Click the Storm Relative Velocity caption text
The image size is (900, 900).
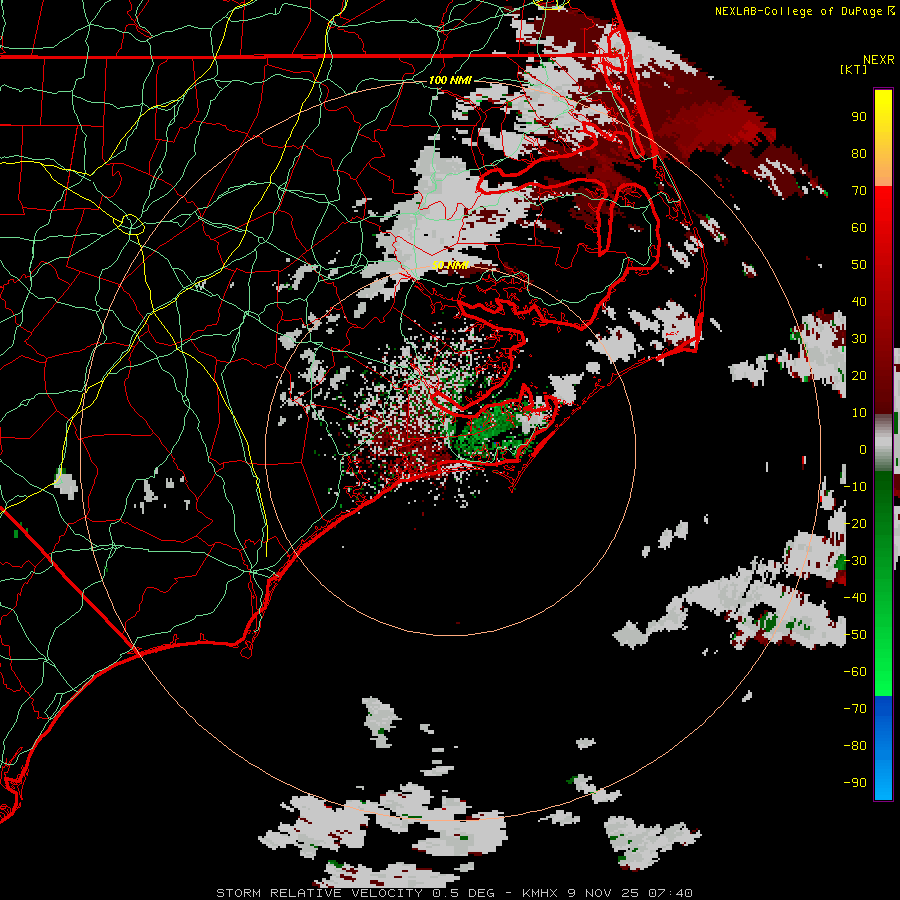[x=454, y=893]
